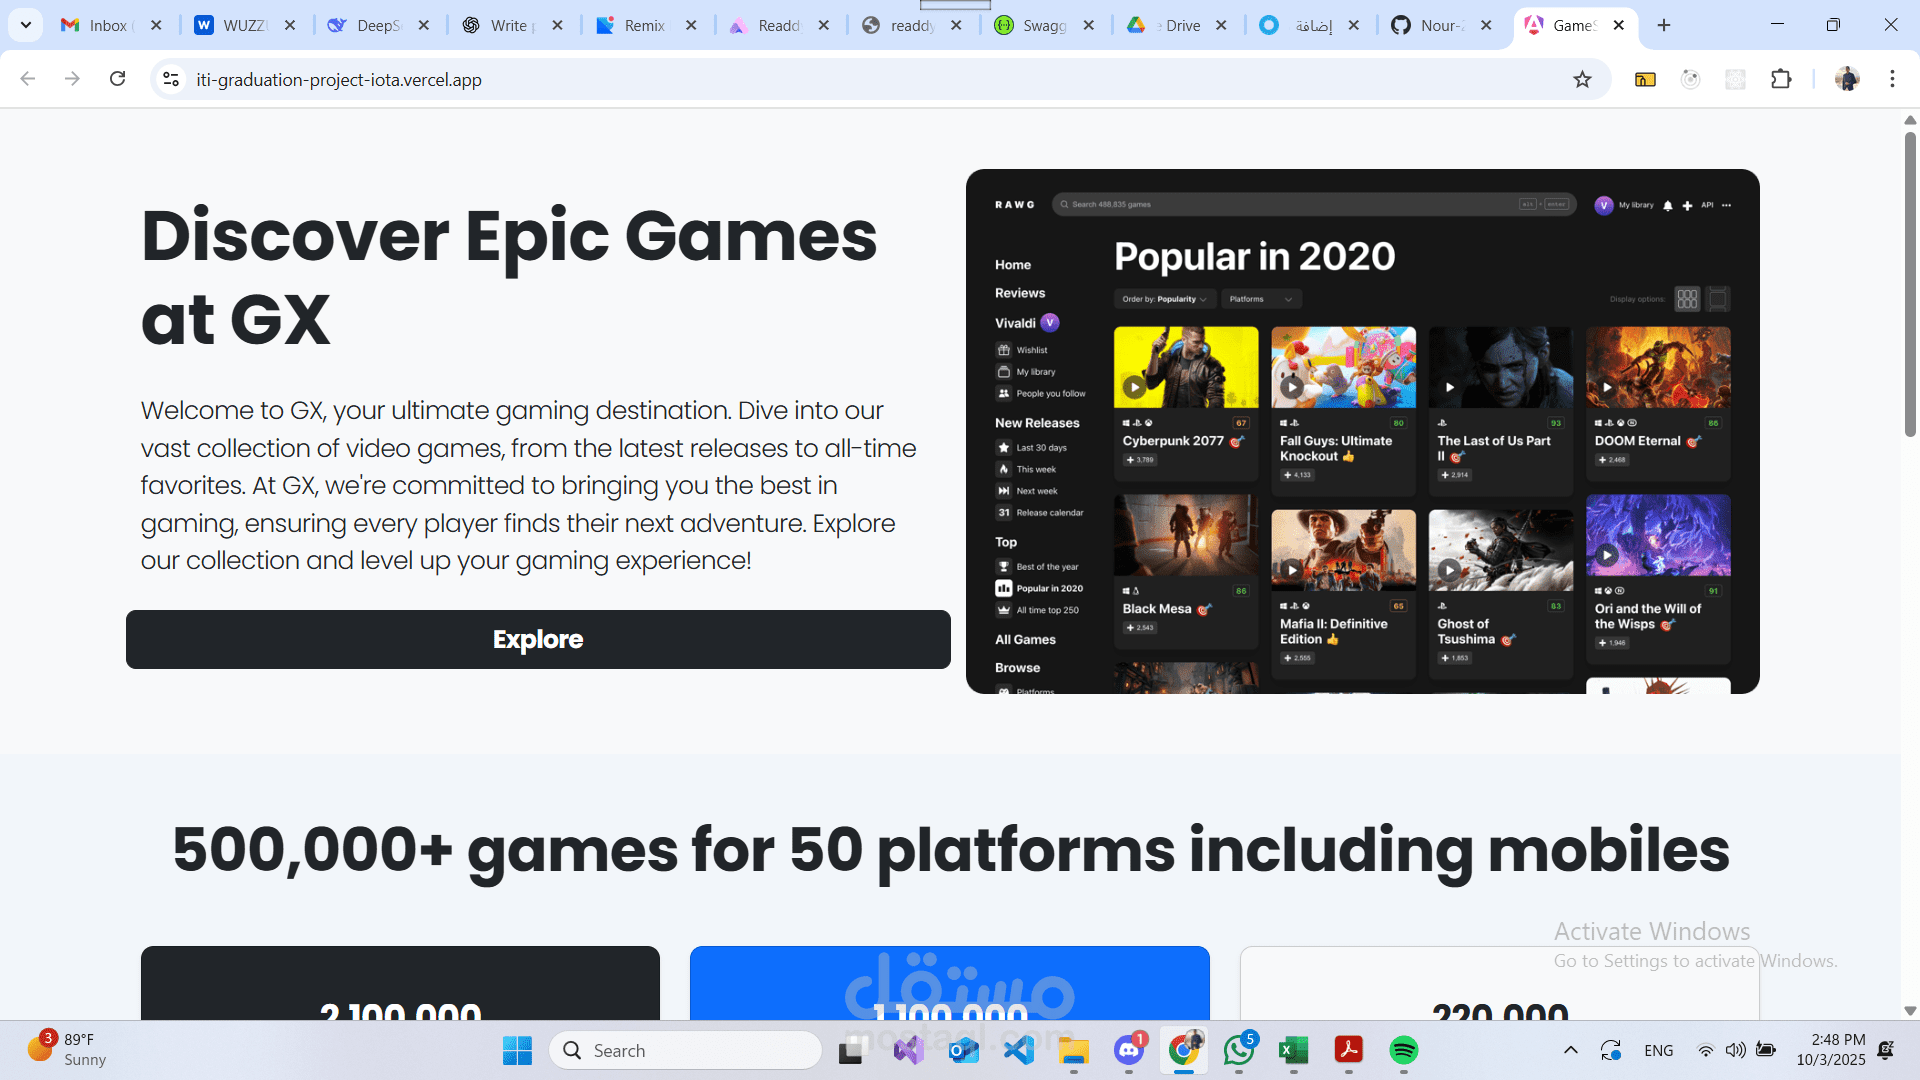This screenshot has height=1080, width=1920.
Task: Open Spotify from the taskbar
Action: tap(1404, 1050)
